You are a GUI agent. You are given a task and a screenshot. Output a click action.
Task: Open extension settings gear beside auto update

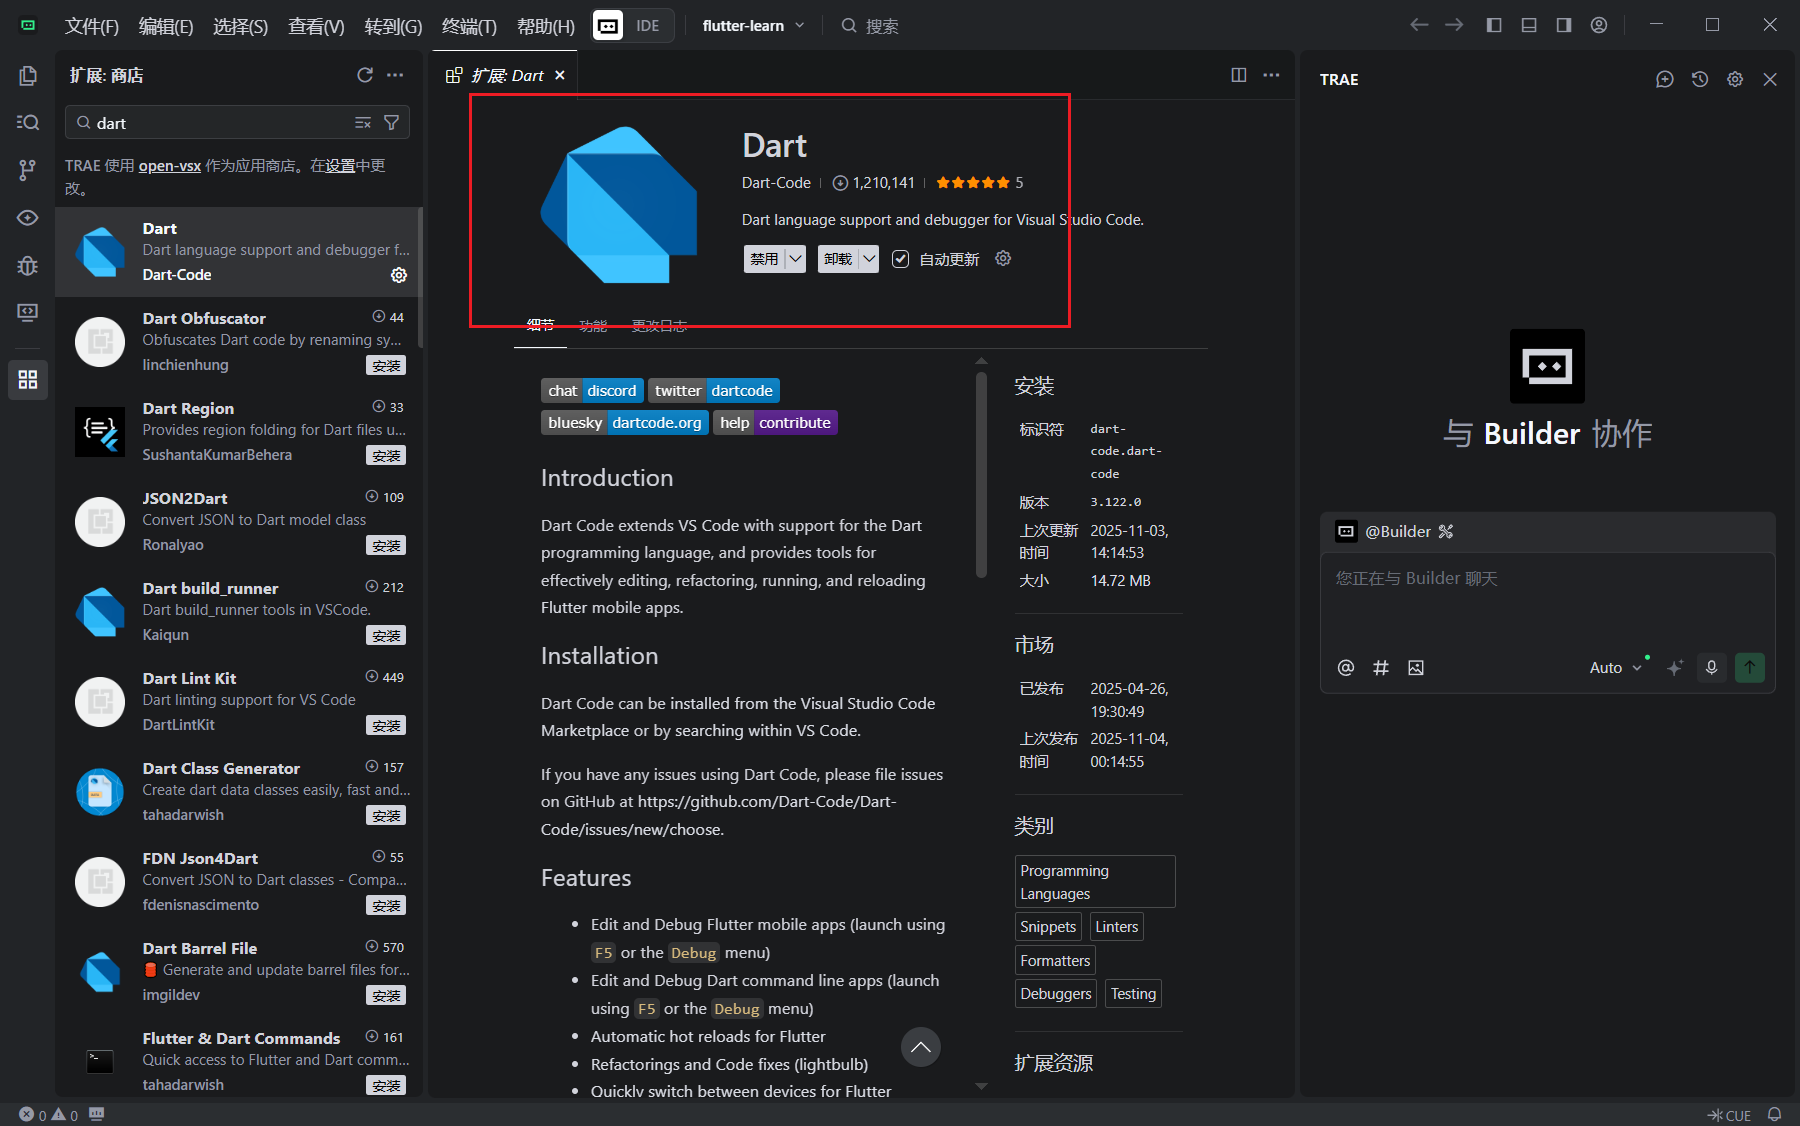(1003, 258)
